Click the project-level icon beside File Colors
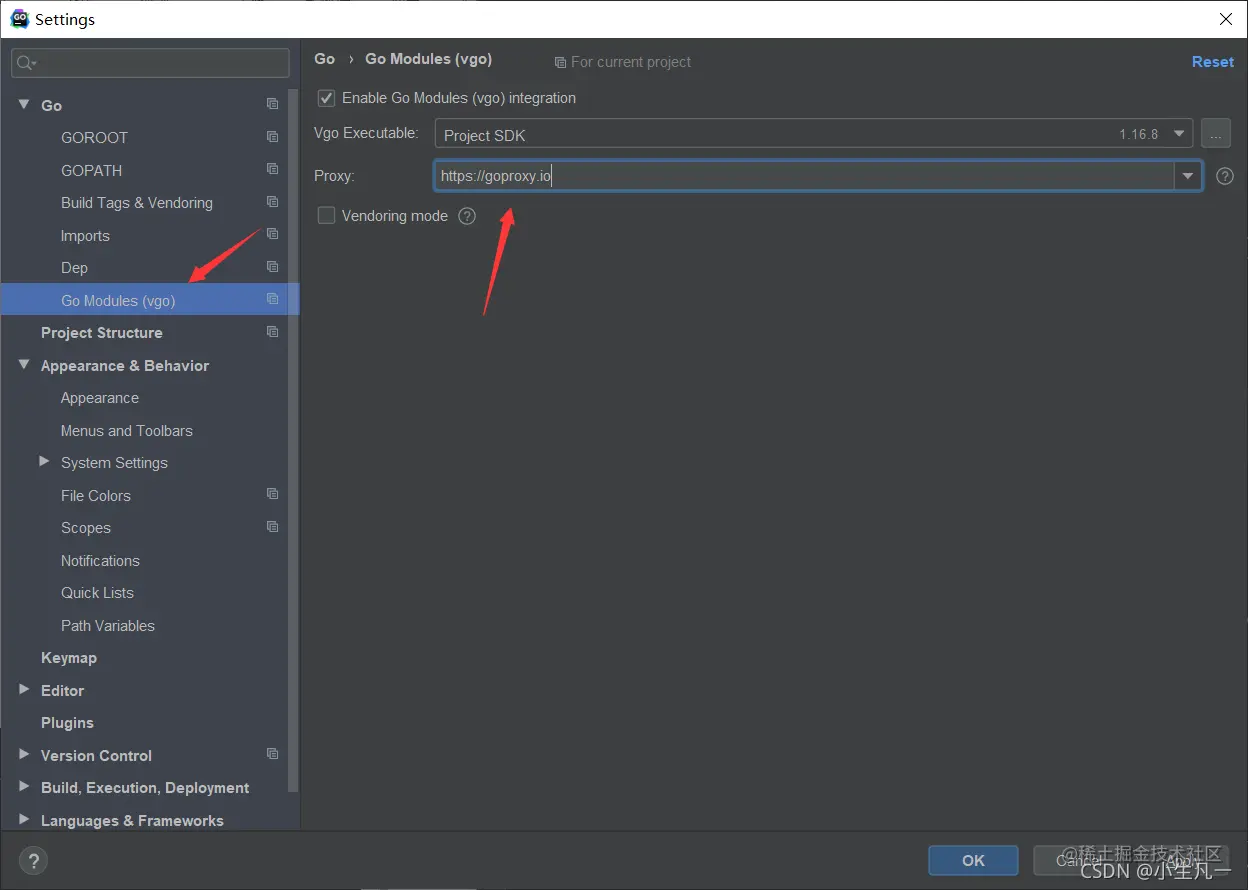Viewport: 1248px width, 890px height. coord(272,494)
